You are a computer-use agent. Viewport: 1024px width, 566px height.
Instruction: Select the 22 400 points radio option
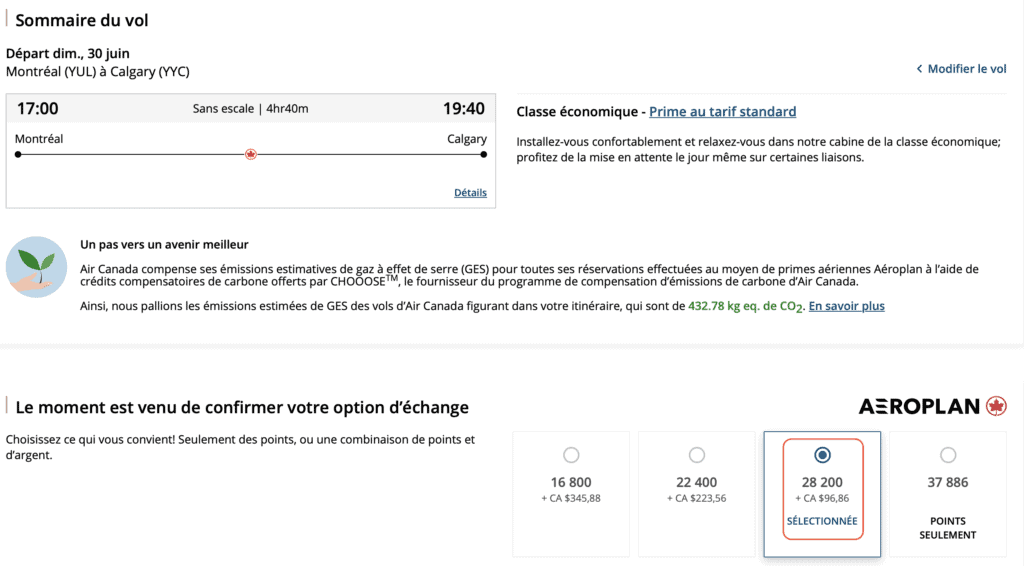(697, 455)
